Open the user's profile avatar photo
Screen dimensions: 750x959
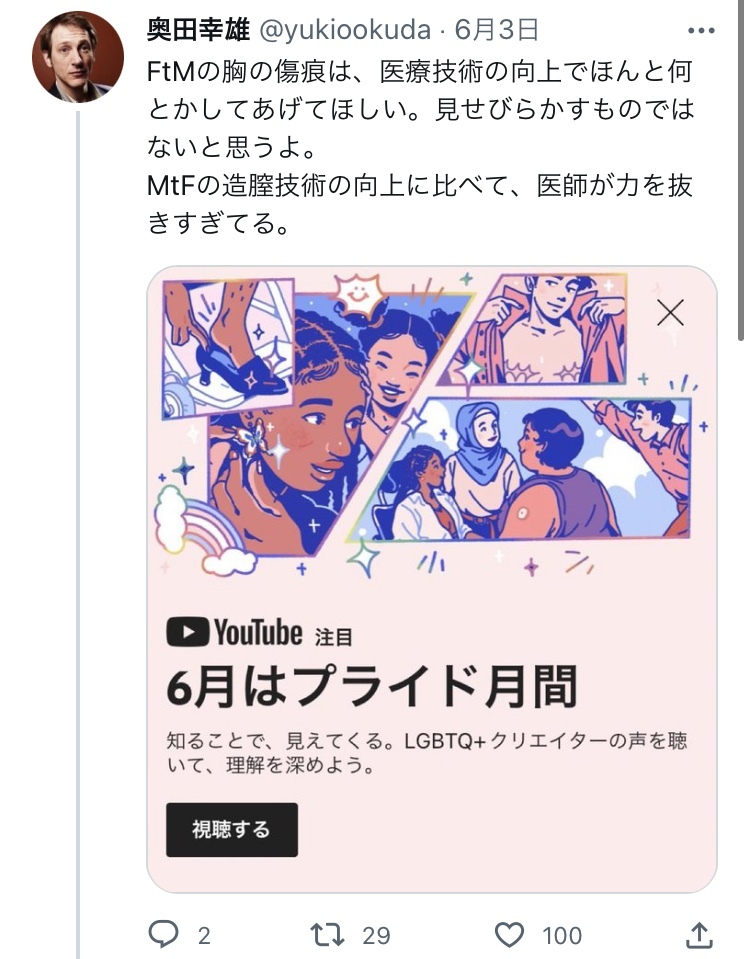click(x=78, y=56)
